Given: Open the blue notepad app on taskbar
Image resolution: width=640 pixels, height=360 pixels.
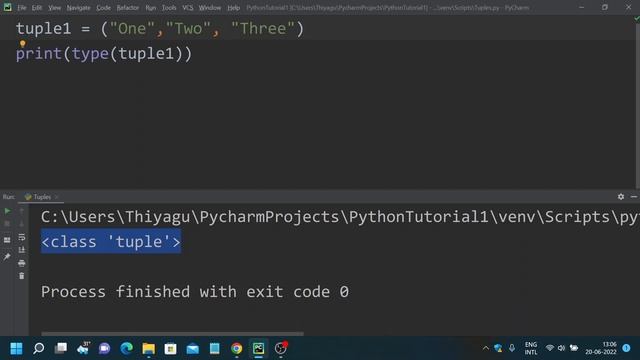Looking at the screenshot, I should 215,349.
